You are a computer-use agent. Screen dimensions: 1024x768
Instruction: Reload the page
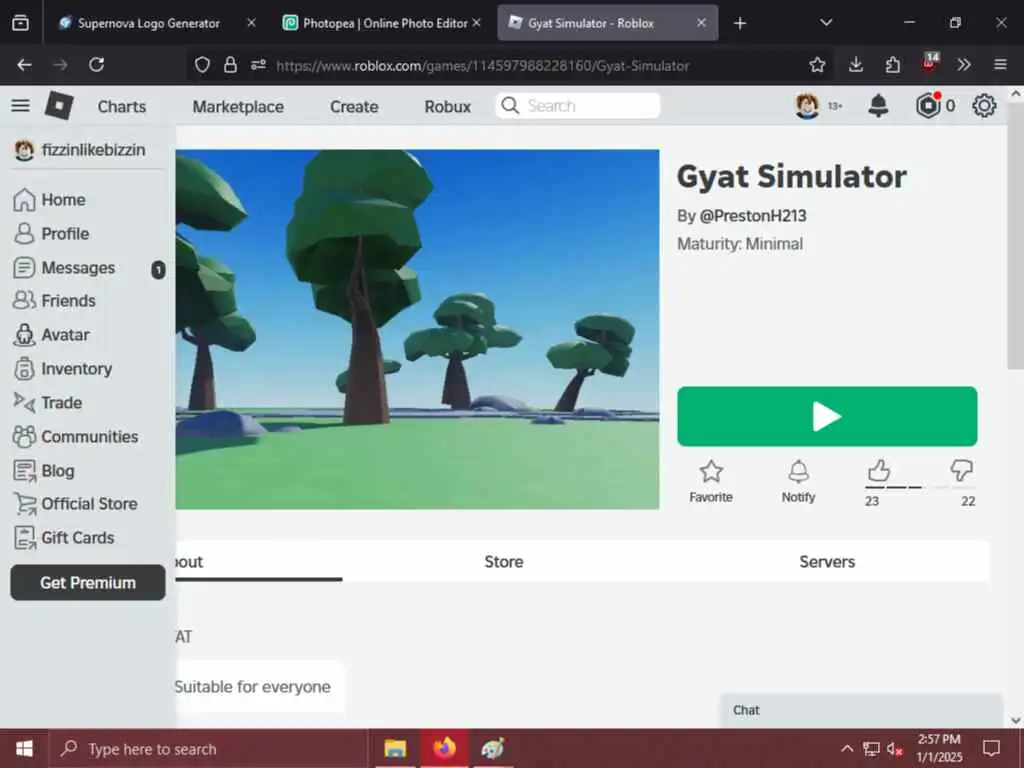point(97,65)
